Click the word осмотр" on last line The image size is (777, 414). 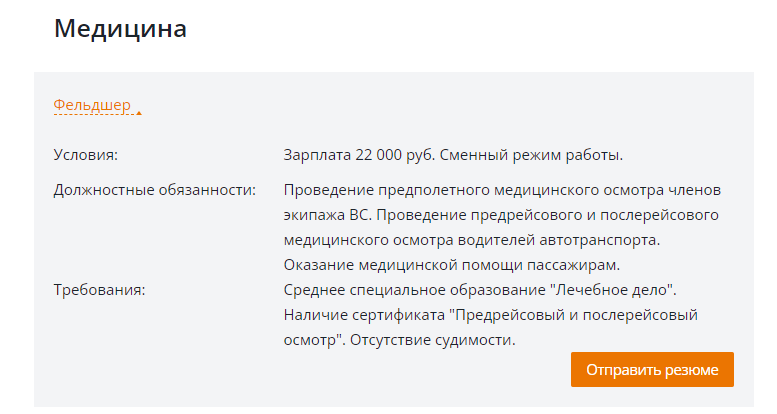click(x=314, y=340)
